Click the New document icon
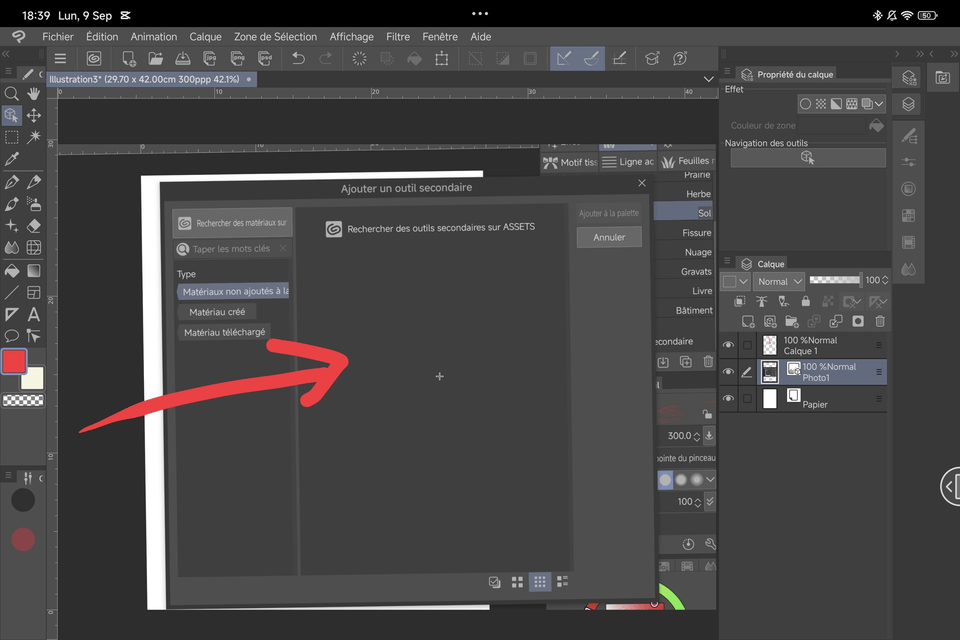This screenshot has width=960, height=640. [x=129, y=59]
